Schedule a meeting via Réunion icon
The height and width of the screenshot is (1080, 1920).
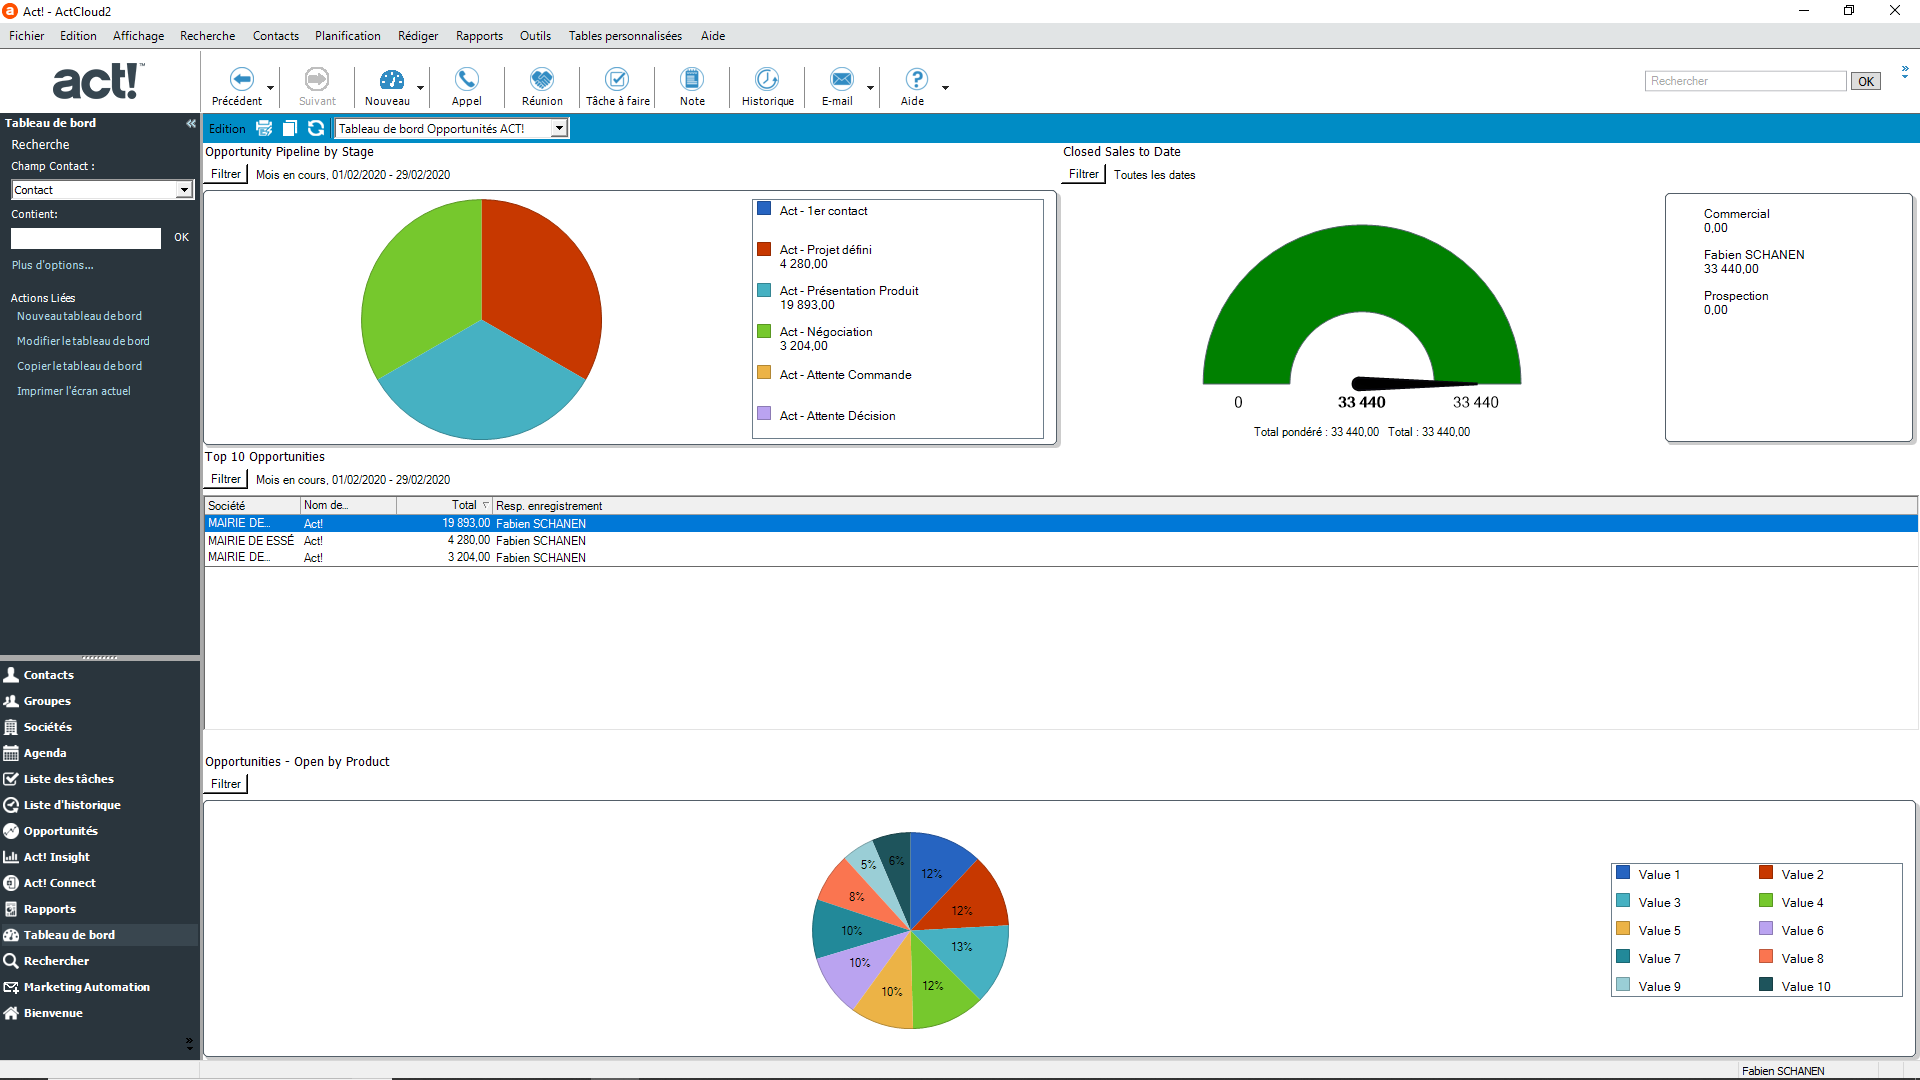click(542, 79)
